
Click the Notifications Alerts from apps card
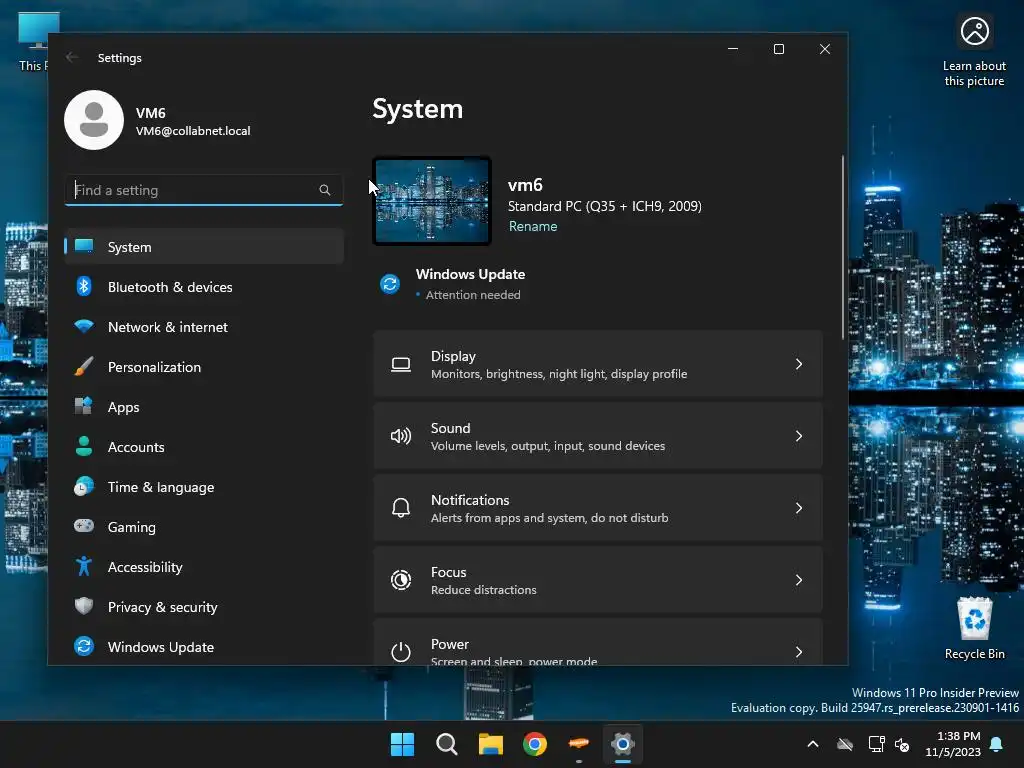598,507
